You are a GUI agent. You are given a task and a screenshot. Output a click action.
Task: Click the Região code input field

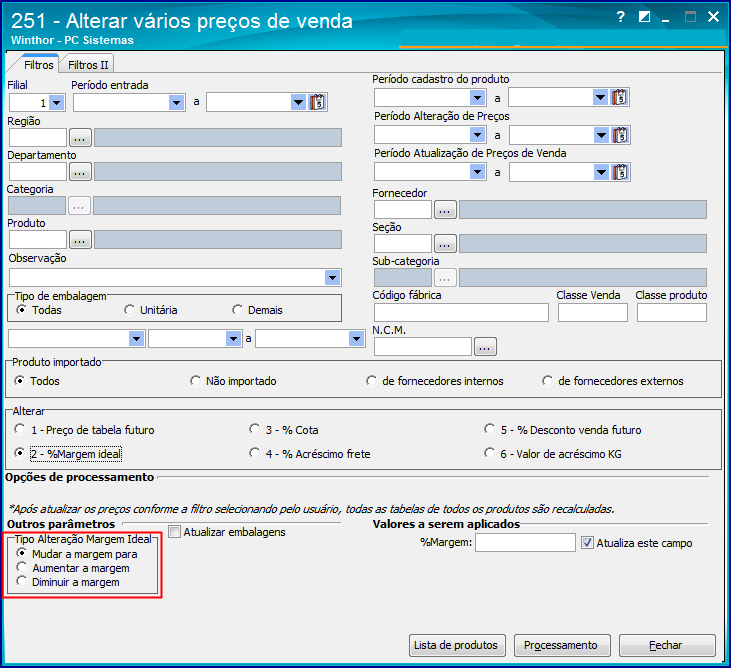pos(38,138)
